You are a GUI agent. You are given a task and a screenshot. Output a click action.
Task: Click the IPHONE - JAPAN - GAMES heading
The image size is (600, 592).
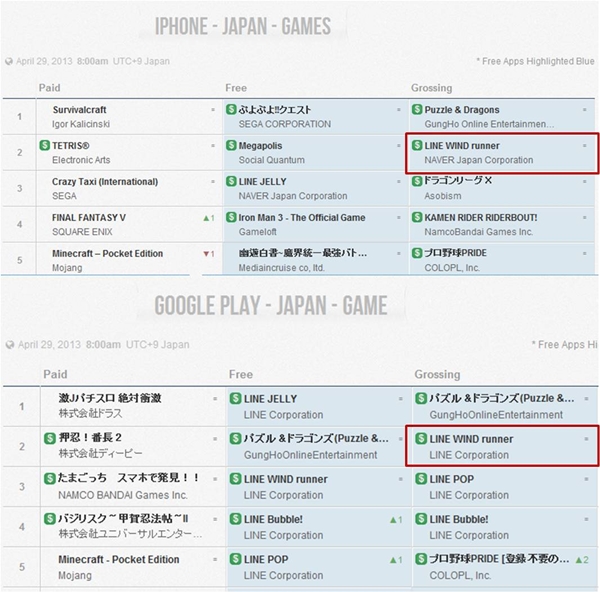tap(243, 26)
